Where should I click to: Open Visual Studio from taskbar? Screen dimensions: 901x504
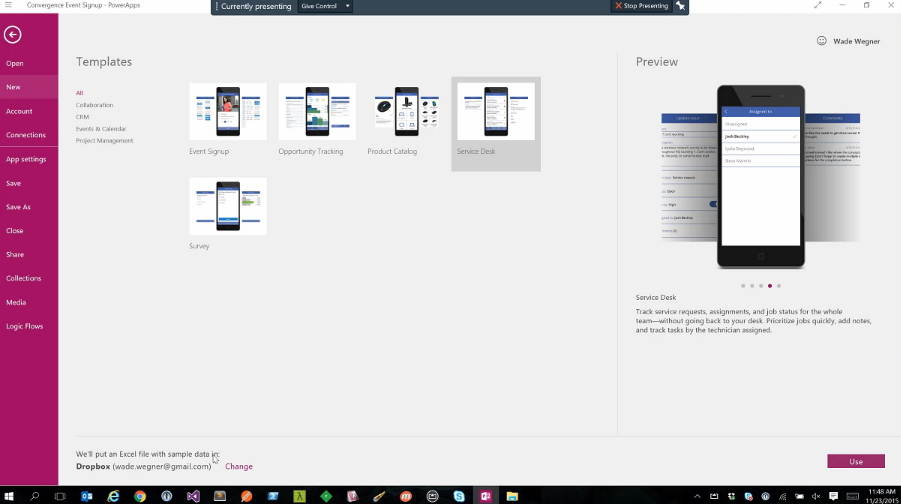193,496
